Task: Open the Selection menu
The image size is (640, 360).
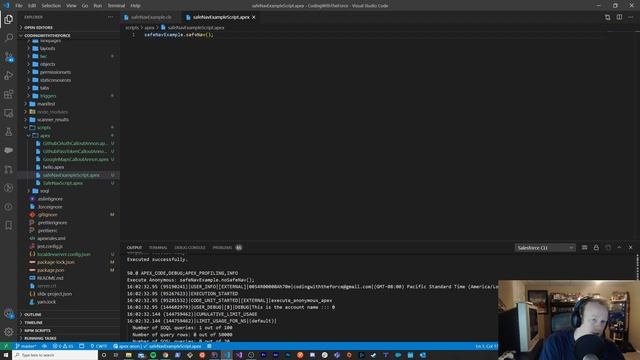Action: click(51, 6)
